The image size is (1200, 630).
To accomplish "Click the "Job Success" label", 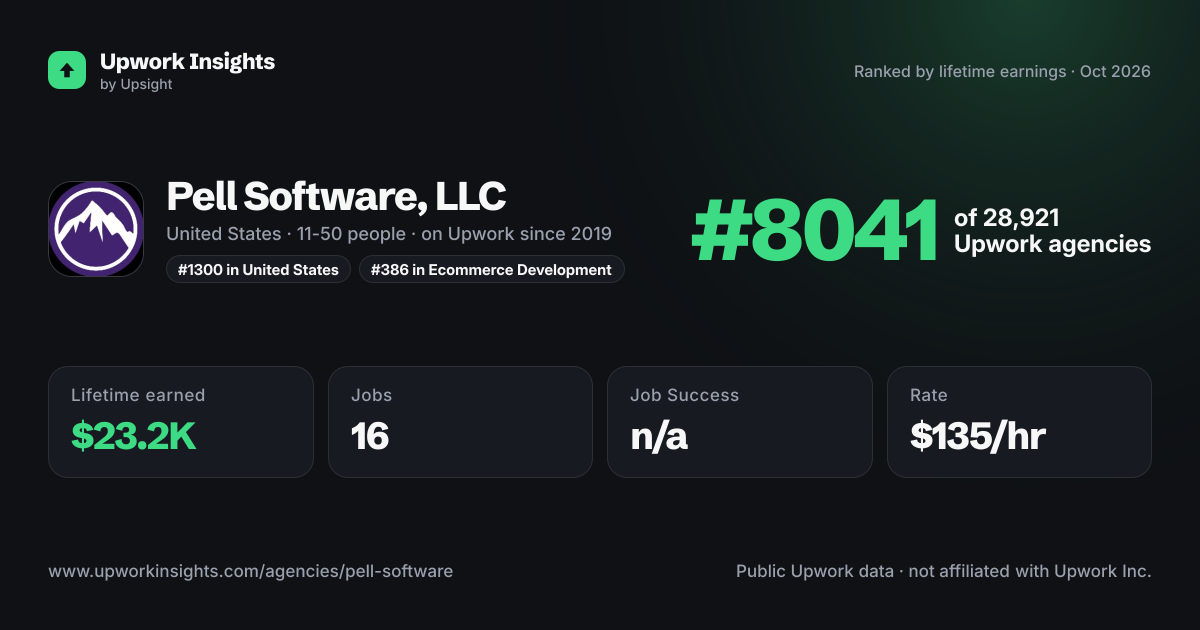I will pos(685,395).
